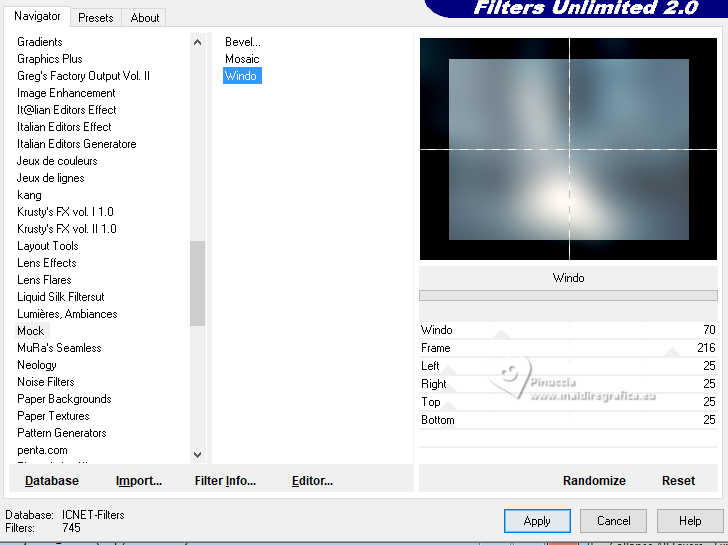Select Layout Tools category
Screen dimensions: 728x545
point(47,246)
